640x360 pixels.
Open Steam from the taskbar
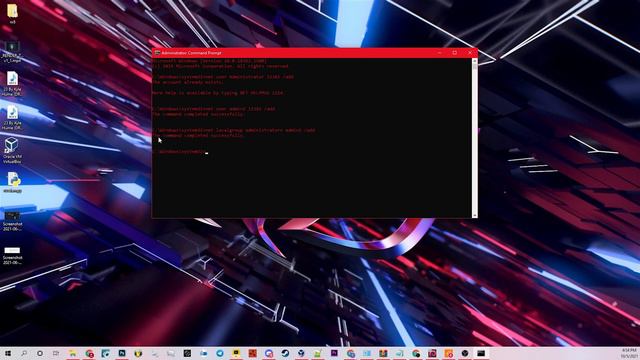coord(285,353)
